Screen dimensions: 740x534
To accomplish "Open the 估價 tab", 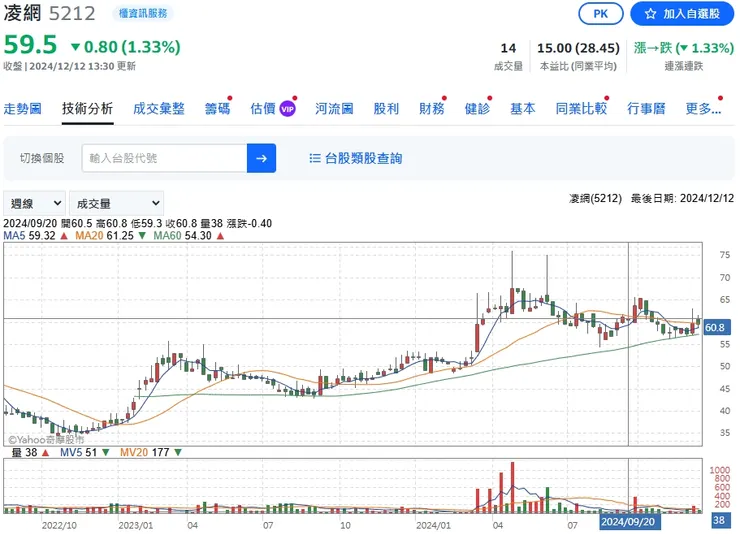I will 263,109.
